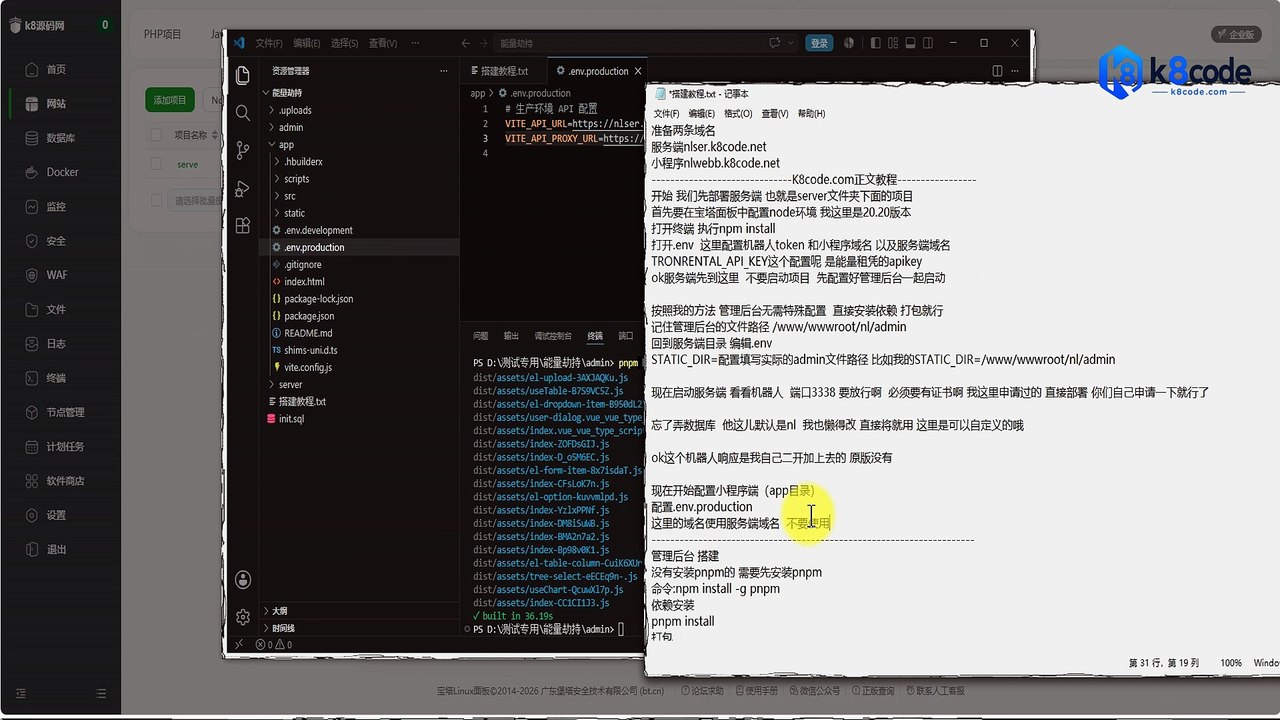Open the 帮助(H) menu in Notepad
This screenshot has width=1280, height=720.
tap(811, 113)
